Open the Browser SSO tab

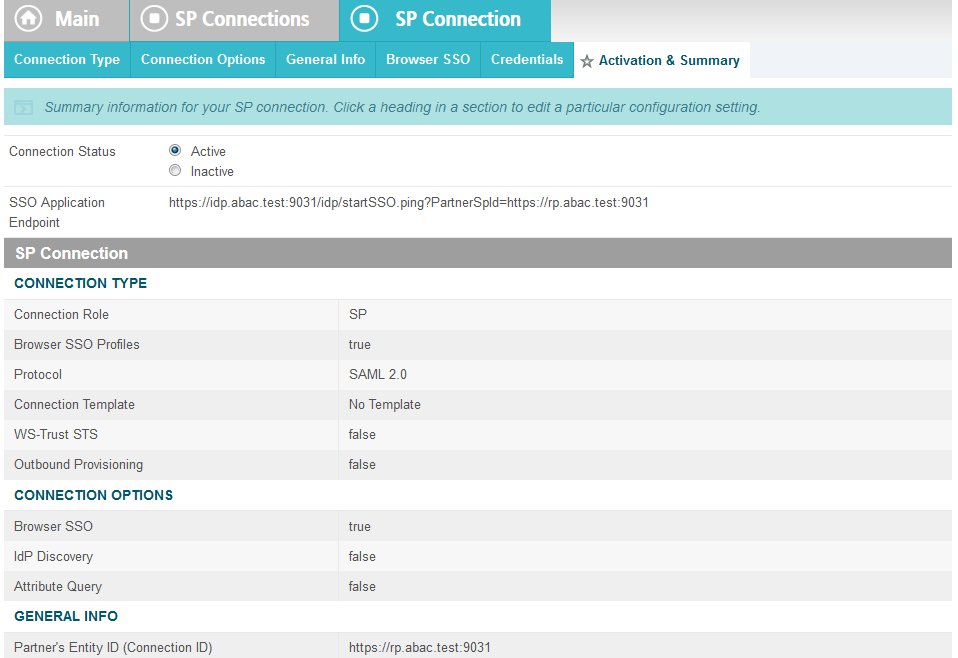(x=428, y=60)
